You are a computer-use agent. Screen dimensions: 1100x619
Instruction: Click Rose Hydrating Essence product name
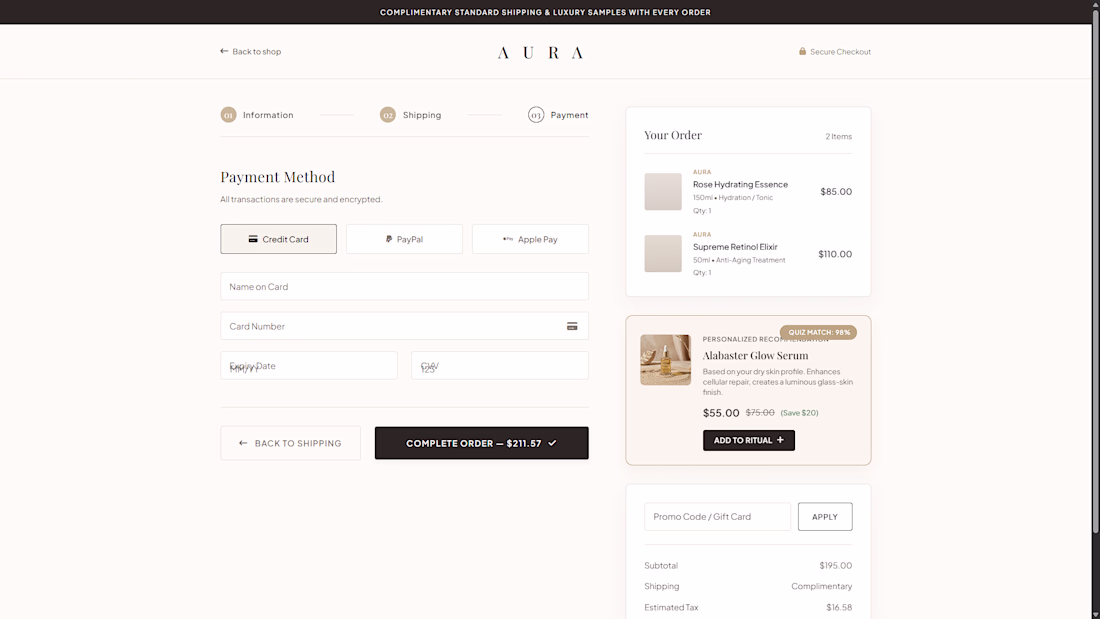[x=740, y=185]
